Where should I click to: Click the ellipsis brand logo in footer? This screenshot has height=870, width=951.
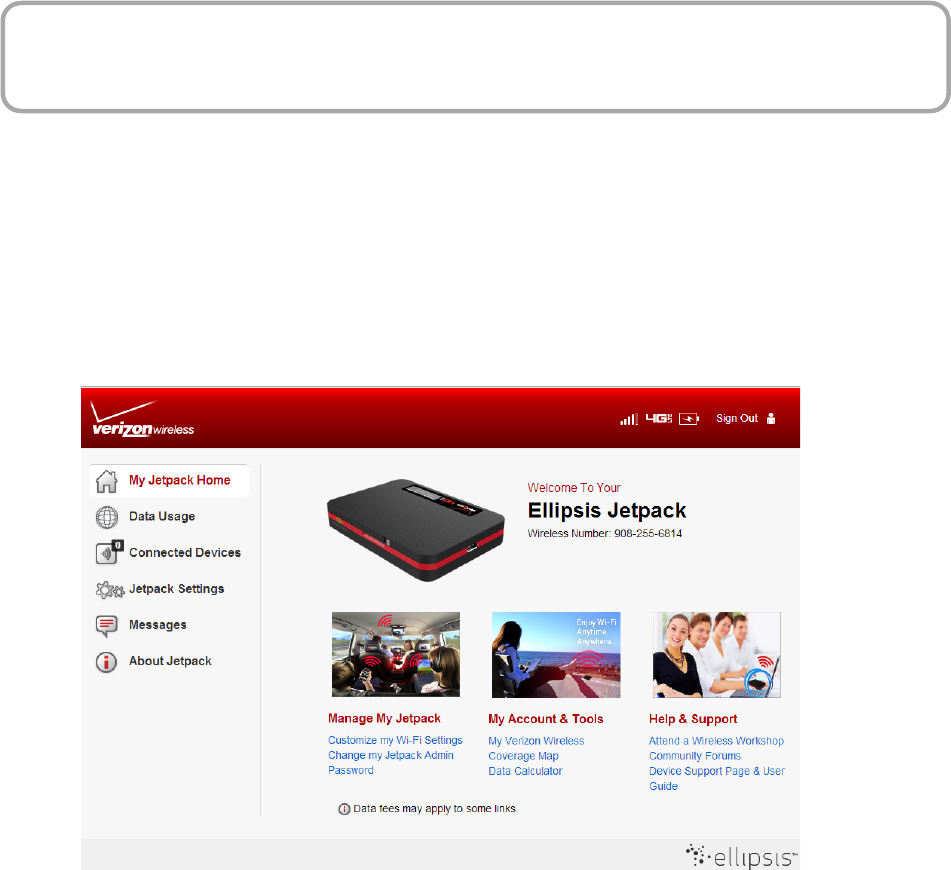pos(741,856)
